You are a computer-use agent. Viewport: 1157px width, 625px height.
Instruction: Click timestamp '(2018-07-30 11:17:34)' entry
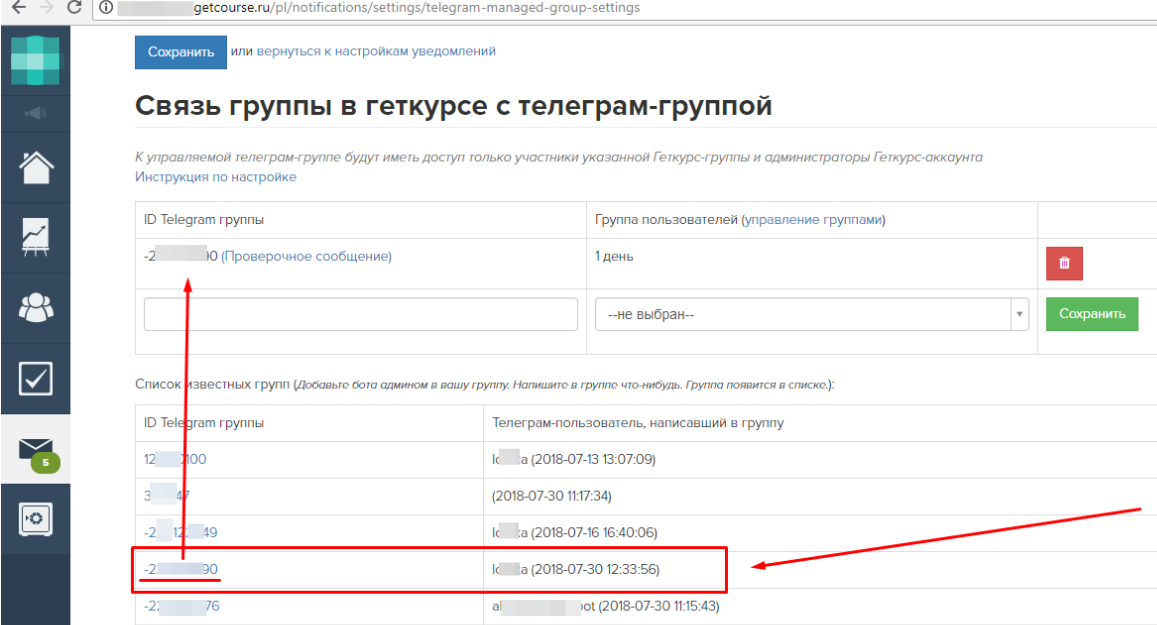pos(552,496)
